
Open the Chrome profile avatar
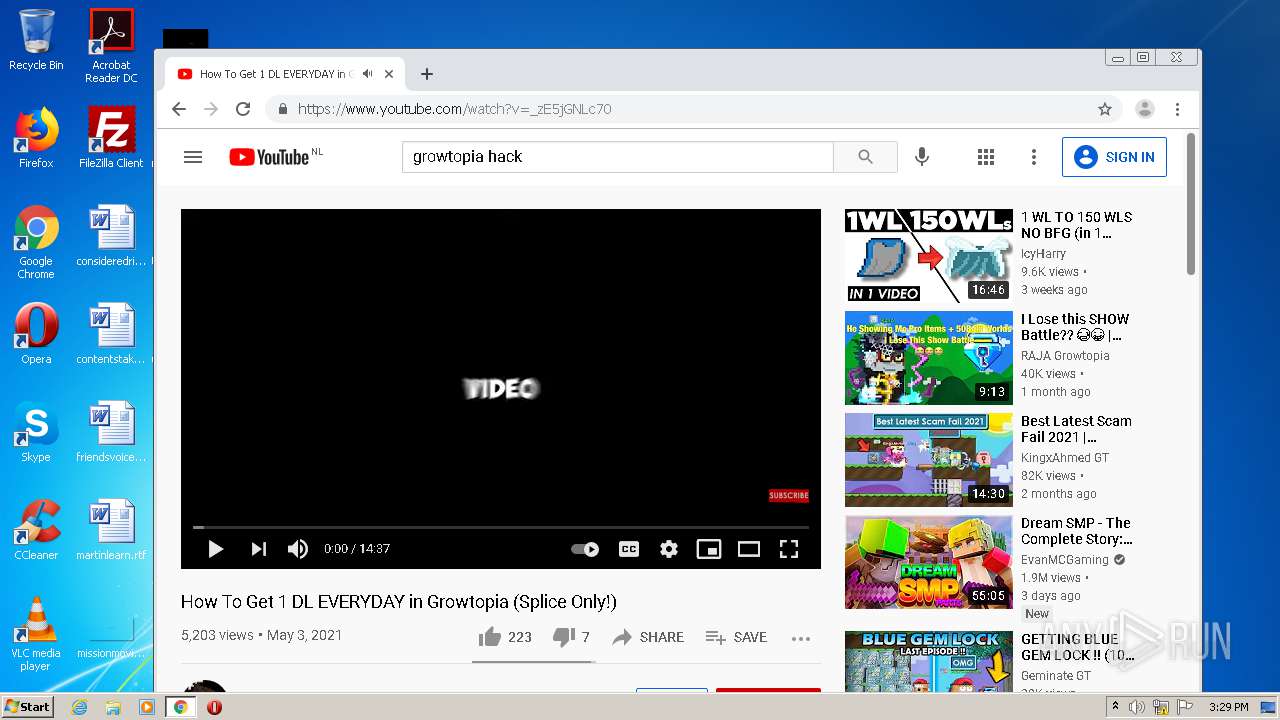(1145, 109)
